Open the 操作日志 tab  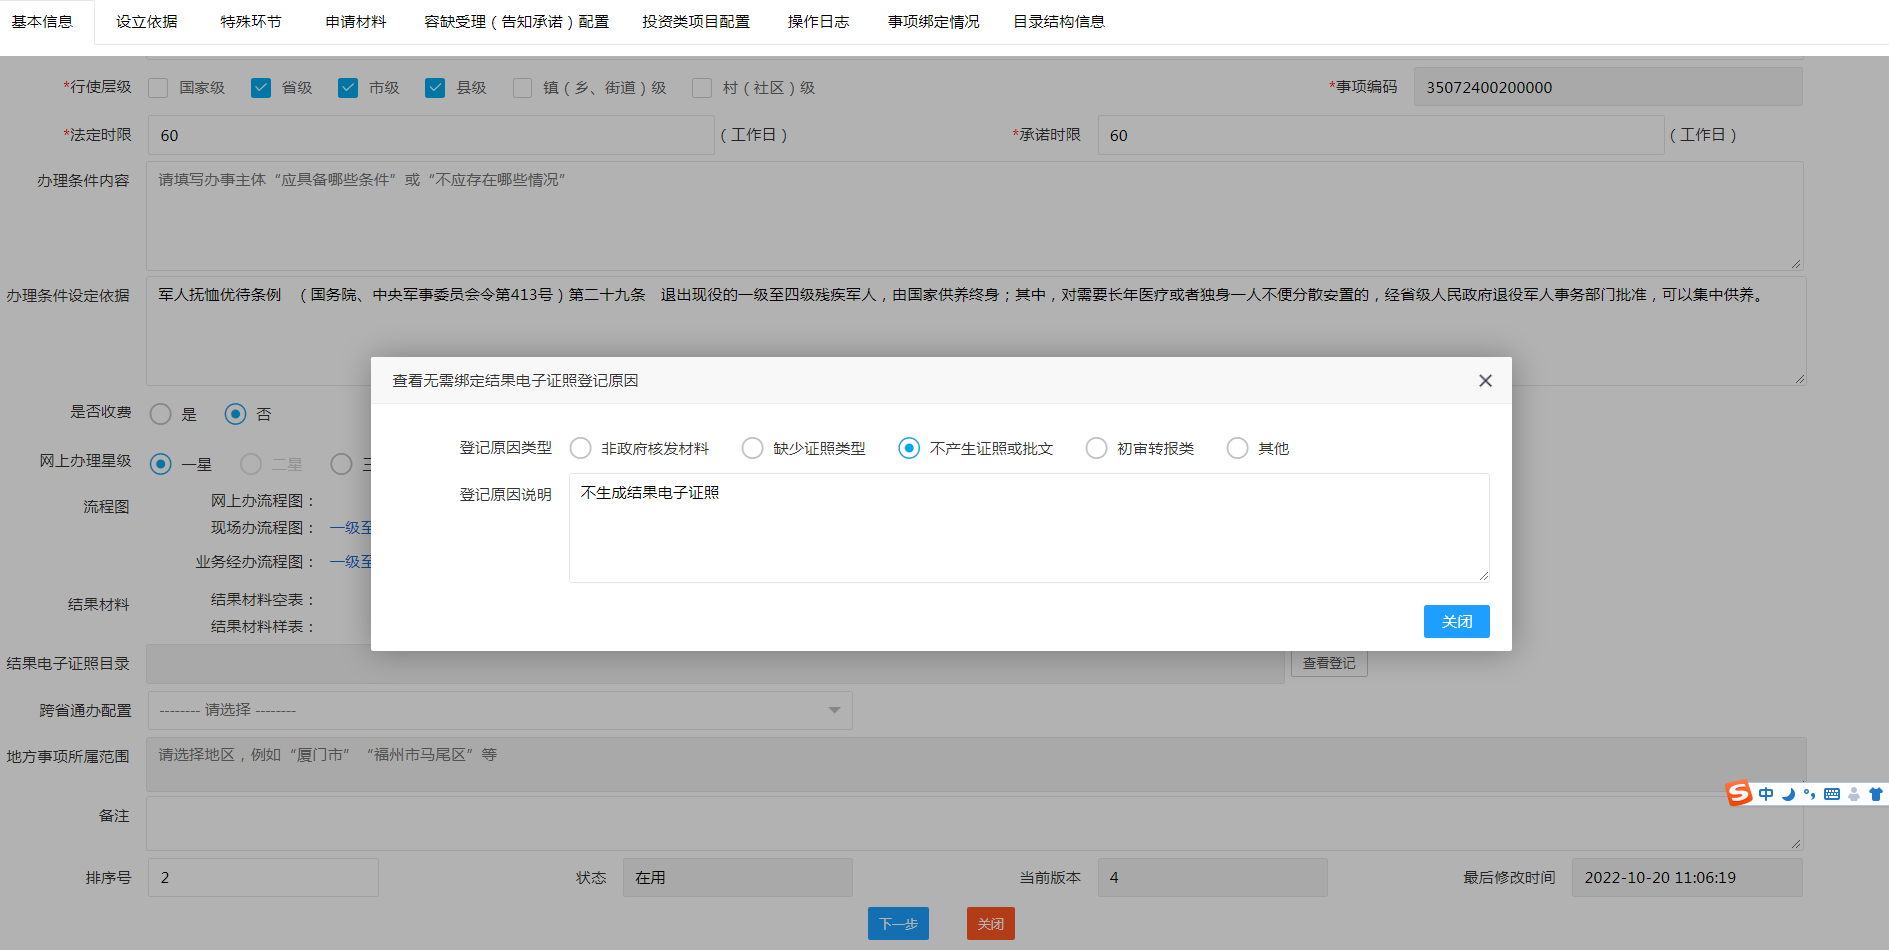(x=818, y=22)
